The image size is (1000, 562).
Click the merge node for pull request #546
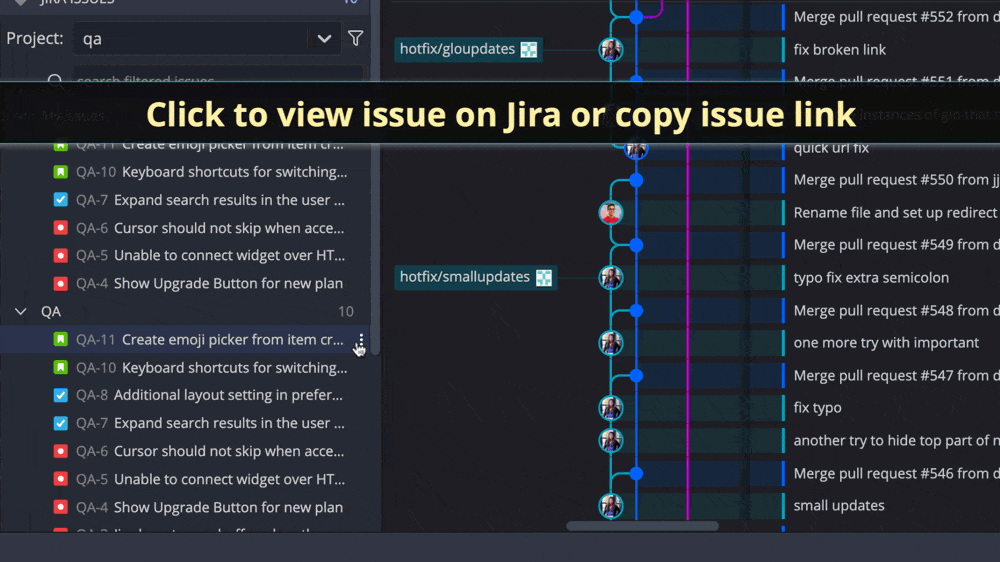636,473
